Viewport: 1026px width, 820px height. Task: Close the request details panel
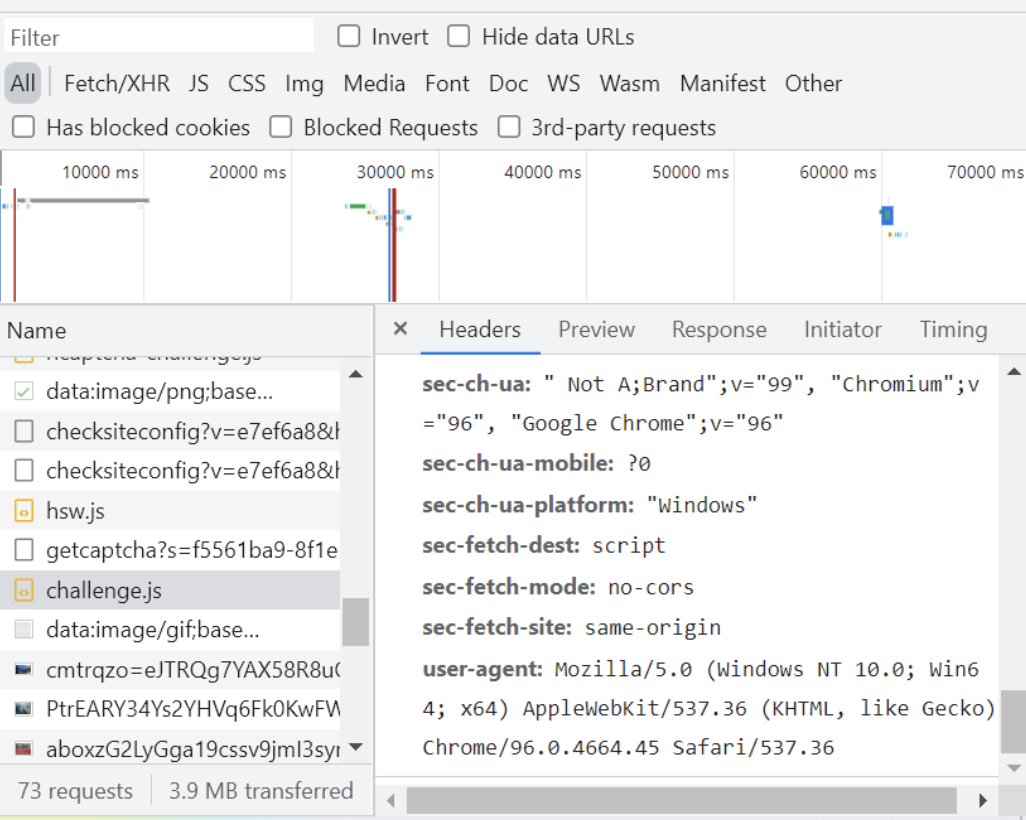(x=400, y=329)
